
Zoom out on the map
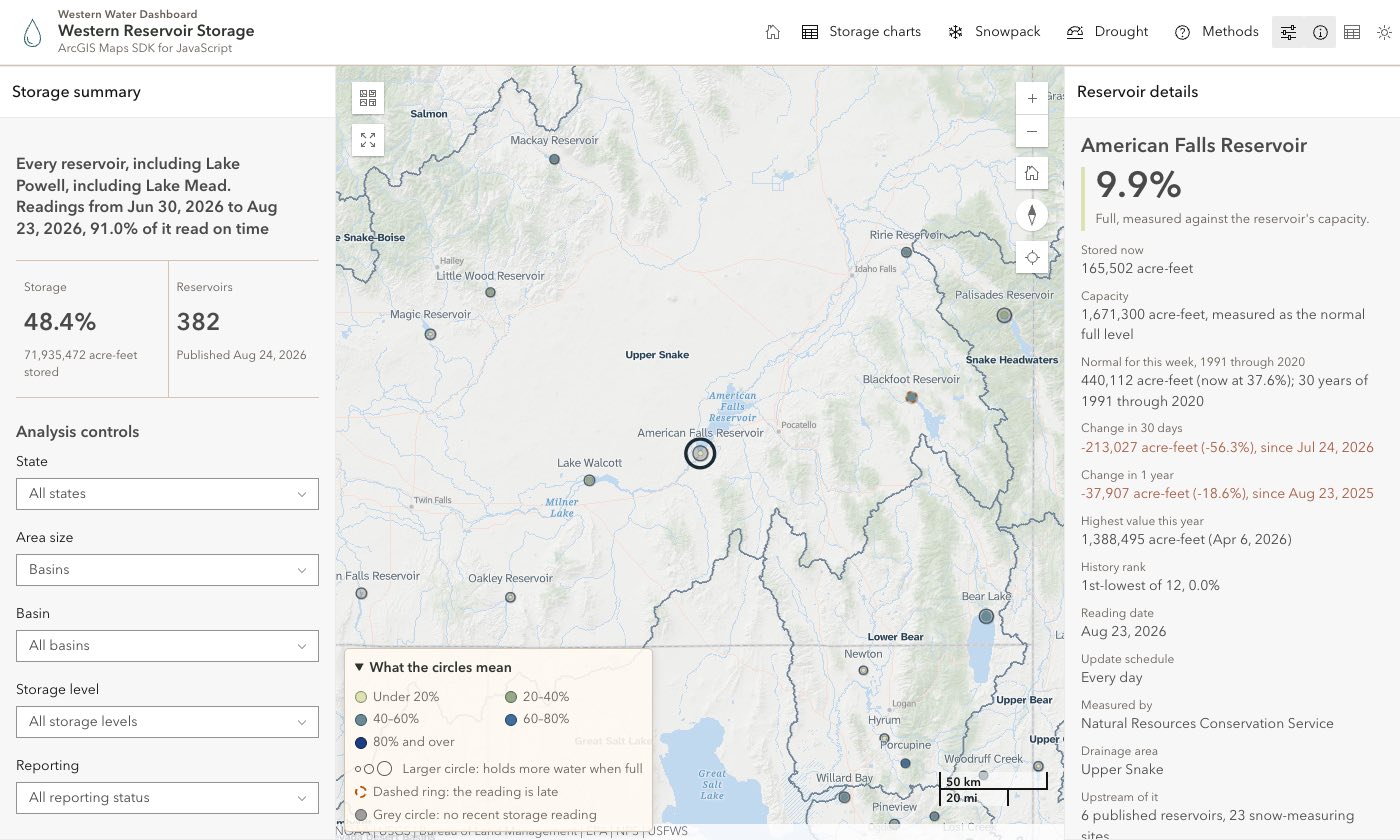click(x=1032, y=131)
